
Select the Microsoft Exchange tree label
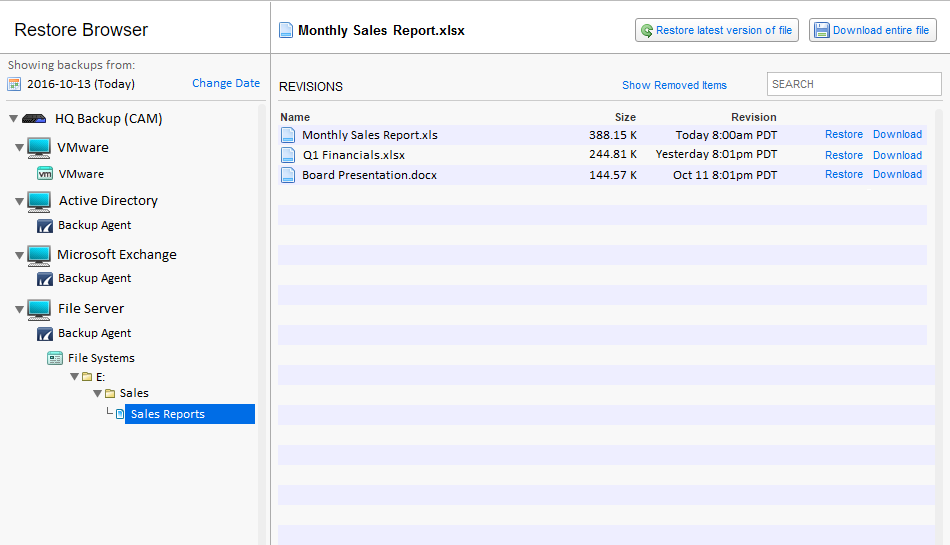pyautogui.click(x=117, y=254)
